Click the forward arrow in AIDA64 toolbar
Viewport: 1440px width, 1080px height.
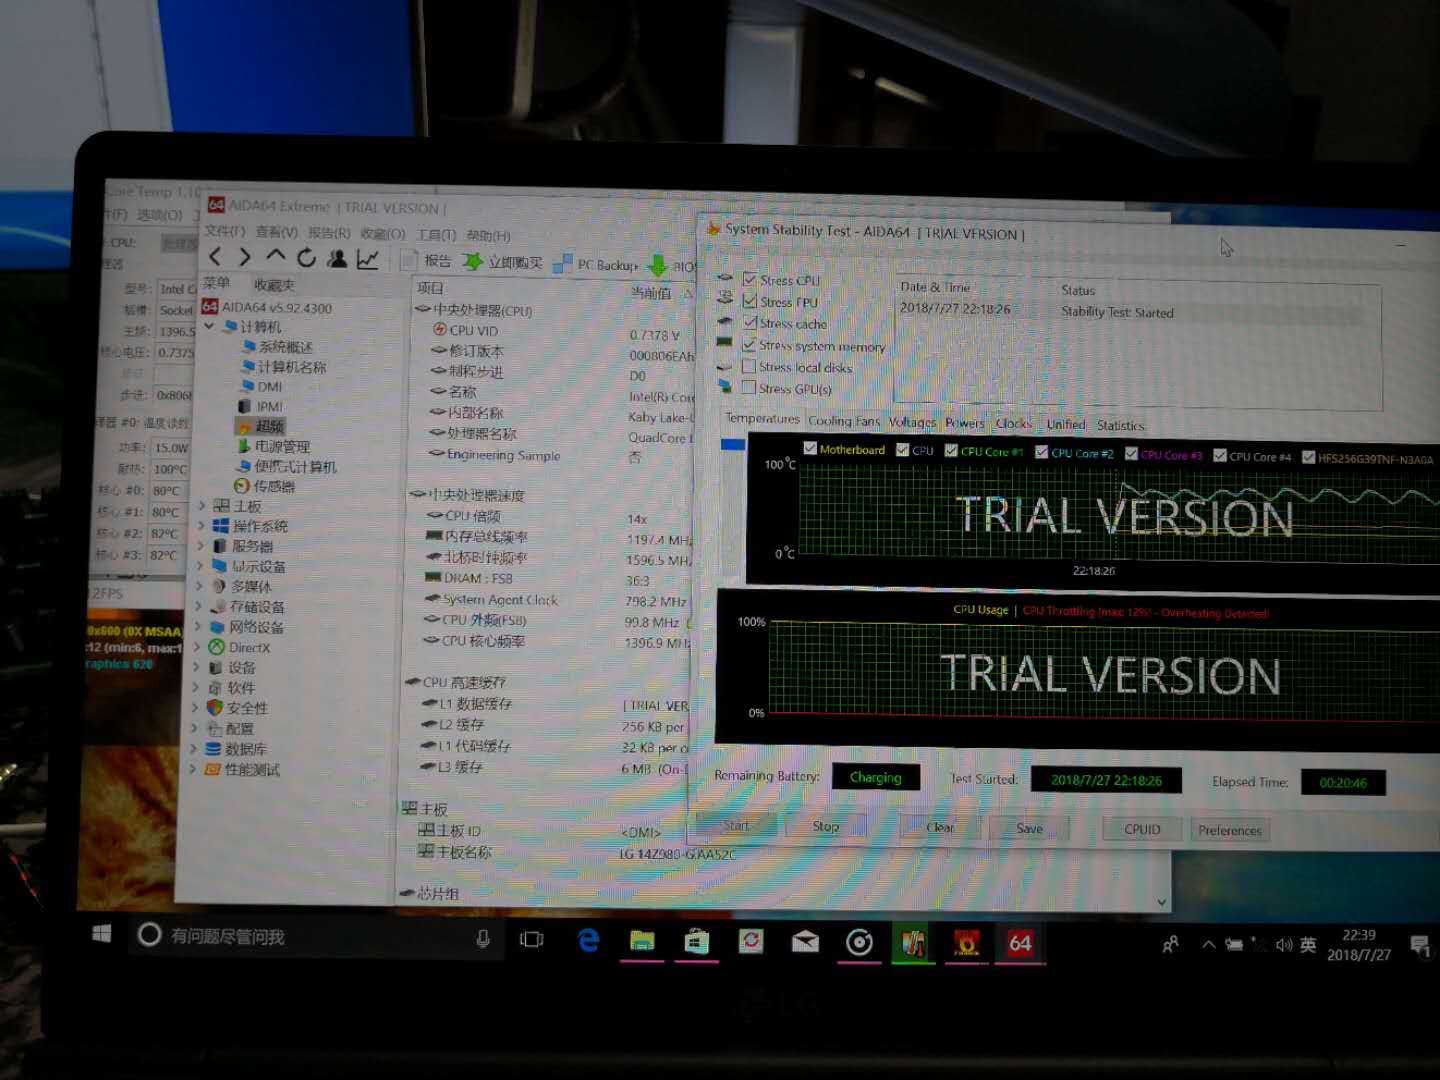coord(245,258)
